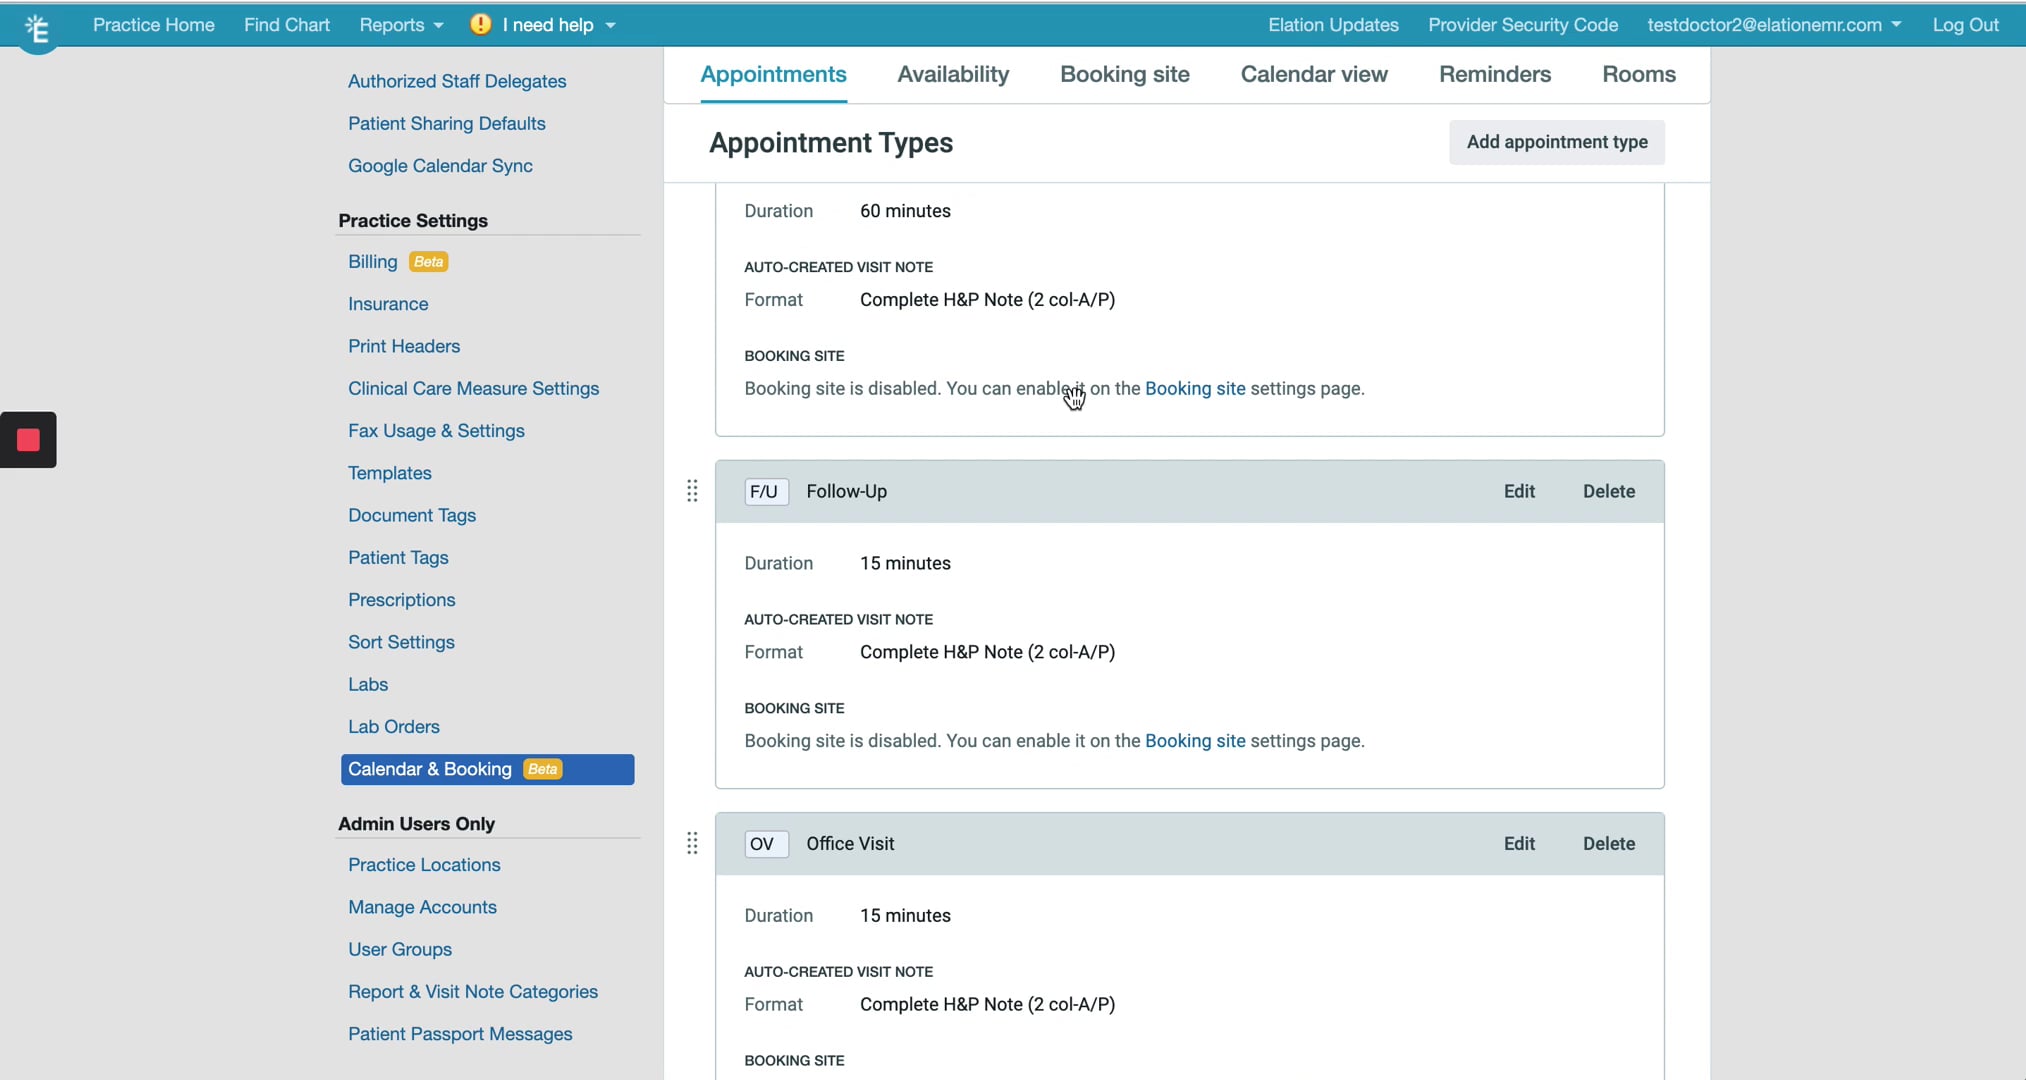Grab the Office Visit drag handle

click(x=692, y=843)
